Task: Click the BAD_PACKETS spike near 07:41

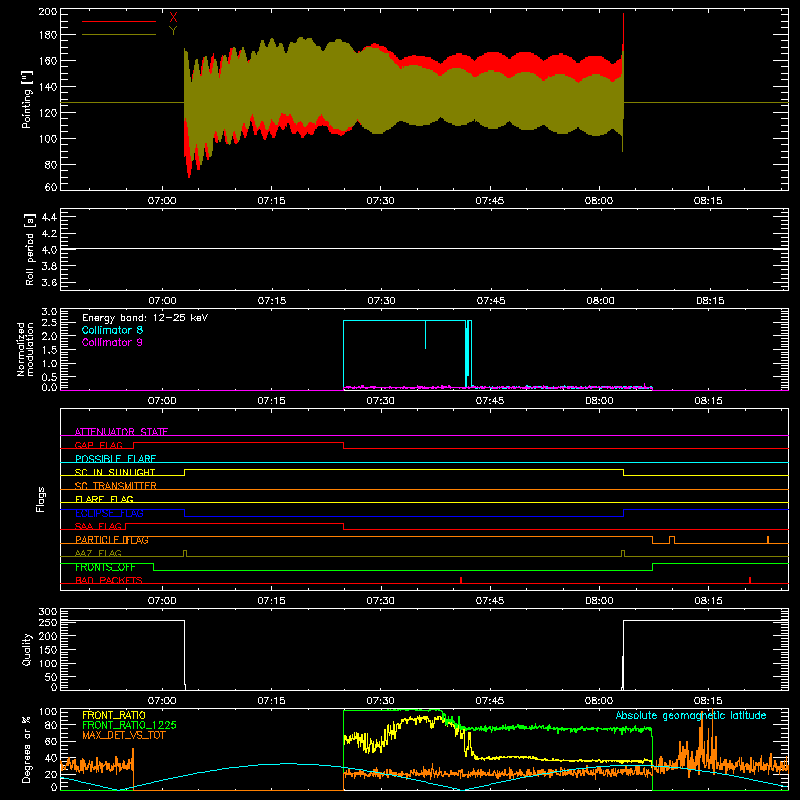Action: point(461,580)
